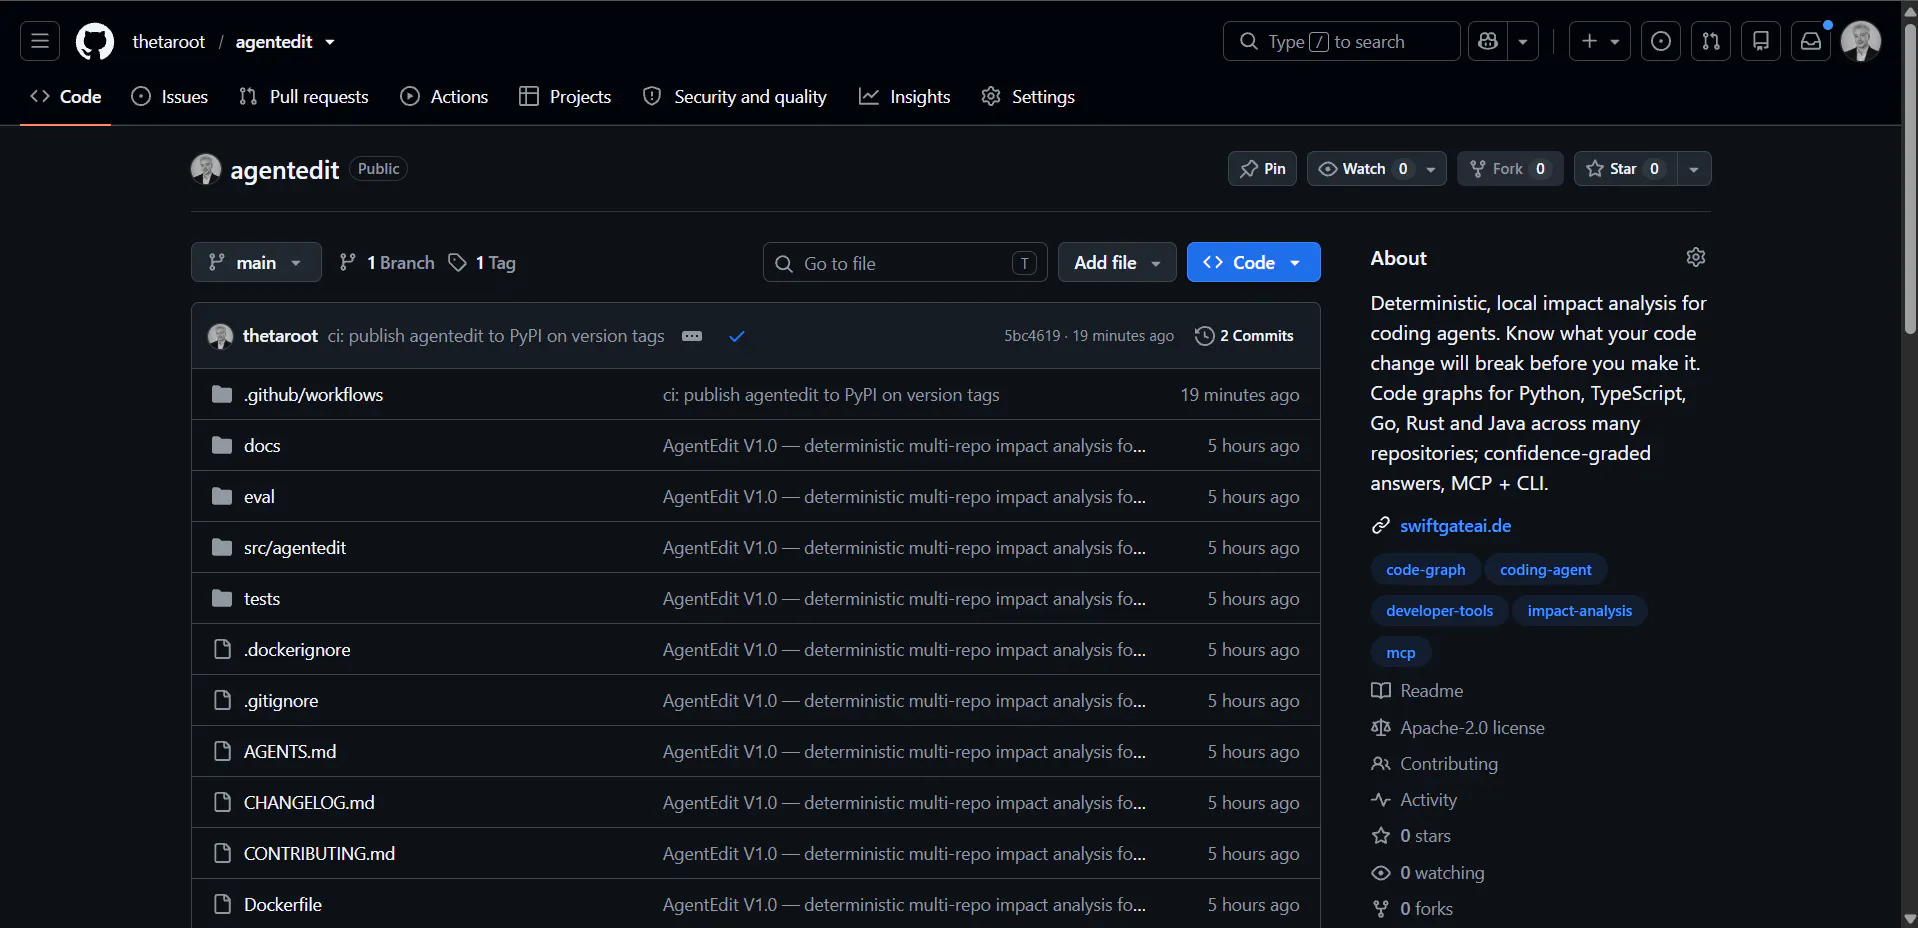The image size is (1918, 928).
Task: Expand the commit message ellipsis
Action: click(x=692, y=336)
